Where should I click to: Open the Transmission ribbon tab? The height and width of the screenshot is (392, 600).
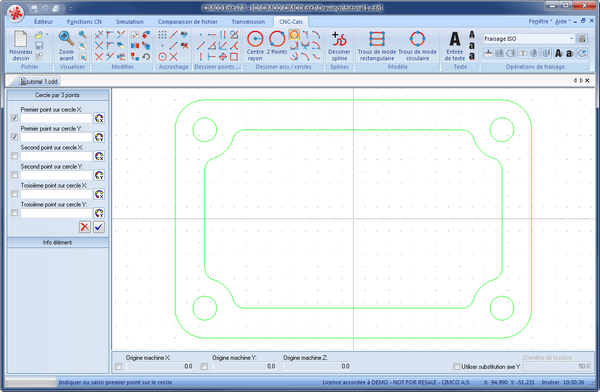coord(248,22)
